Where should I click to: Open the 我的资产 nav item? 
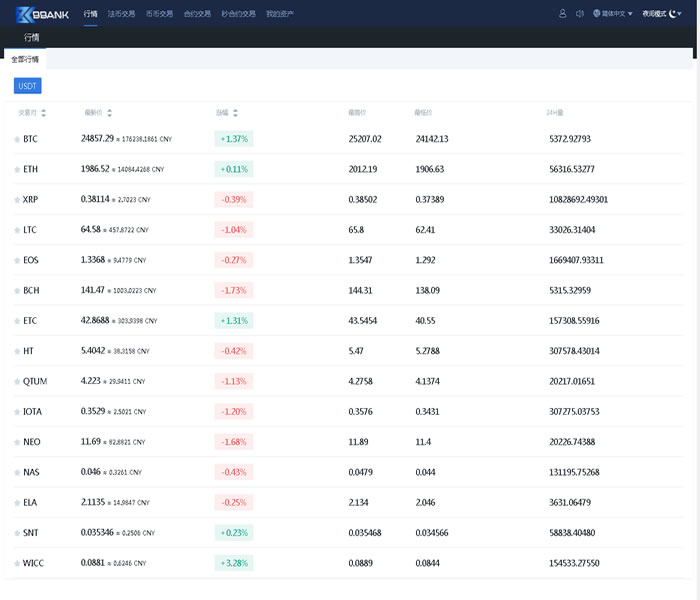[x=280, y=14]
